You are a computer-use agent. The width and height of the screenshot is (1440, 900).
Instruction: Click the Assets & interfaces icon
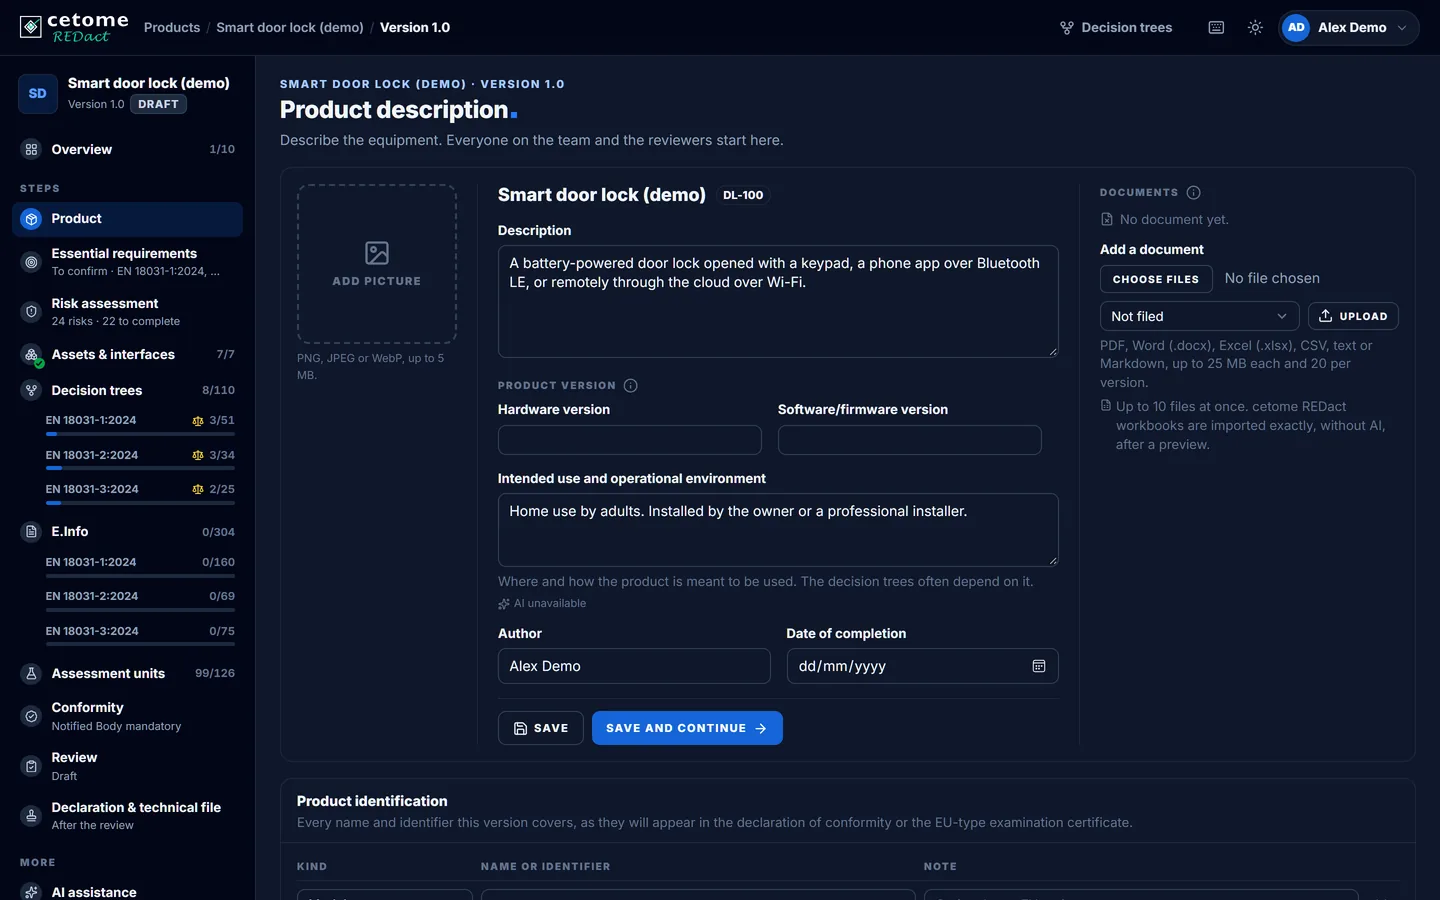pyautogui.click(x=32, y=355)
